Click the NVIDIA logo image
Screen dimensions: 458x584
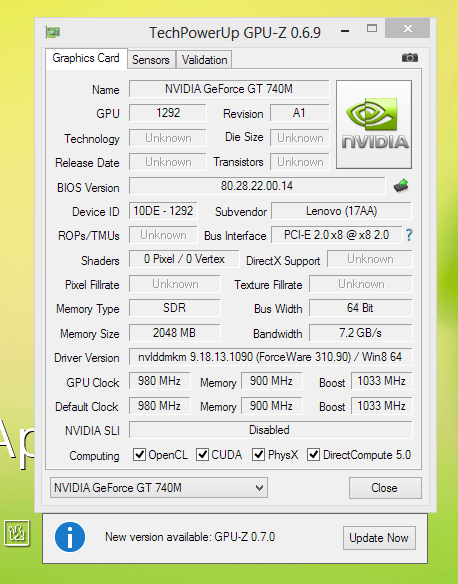coord(374,124)
